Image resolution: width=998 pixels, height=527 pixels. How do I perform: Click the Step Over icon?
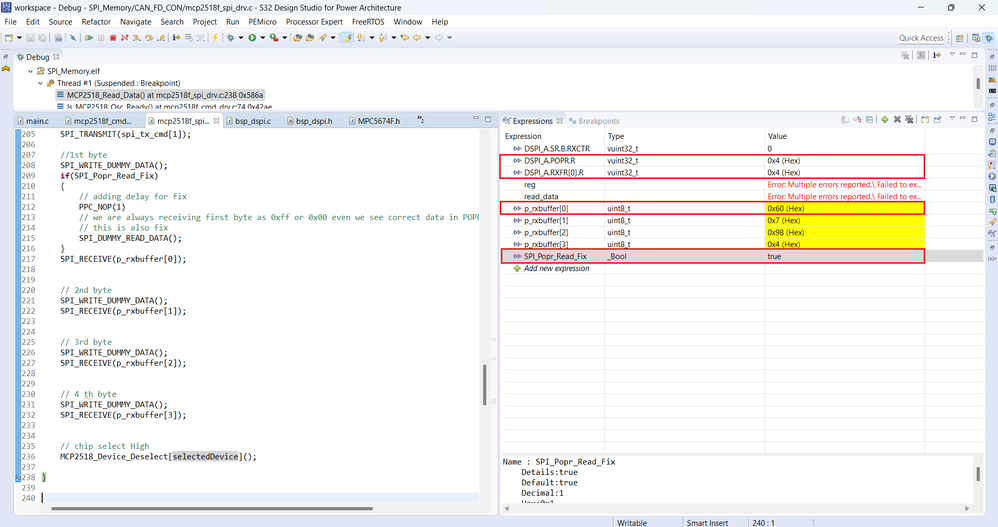pyautogui.click(x=149, y=38)
